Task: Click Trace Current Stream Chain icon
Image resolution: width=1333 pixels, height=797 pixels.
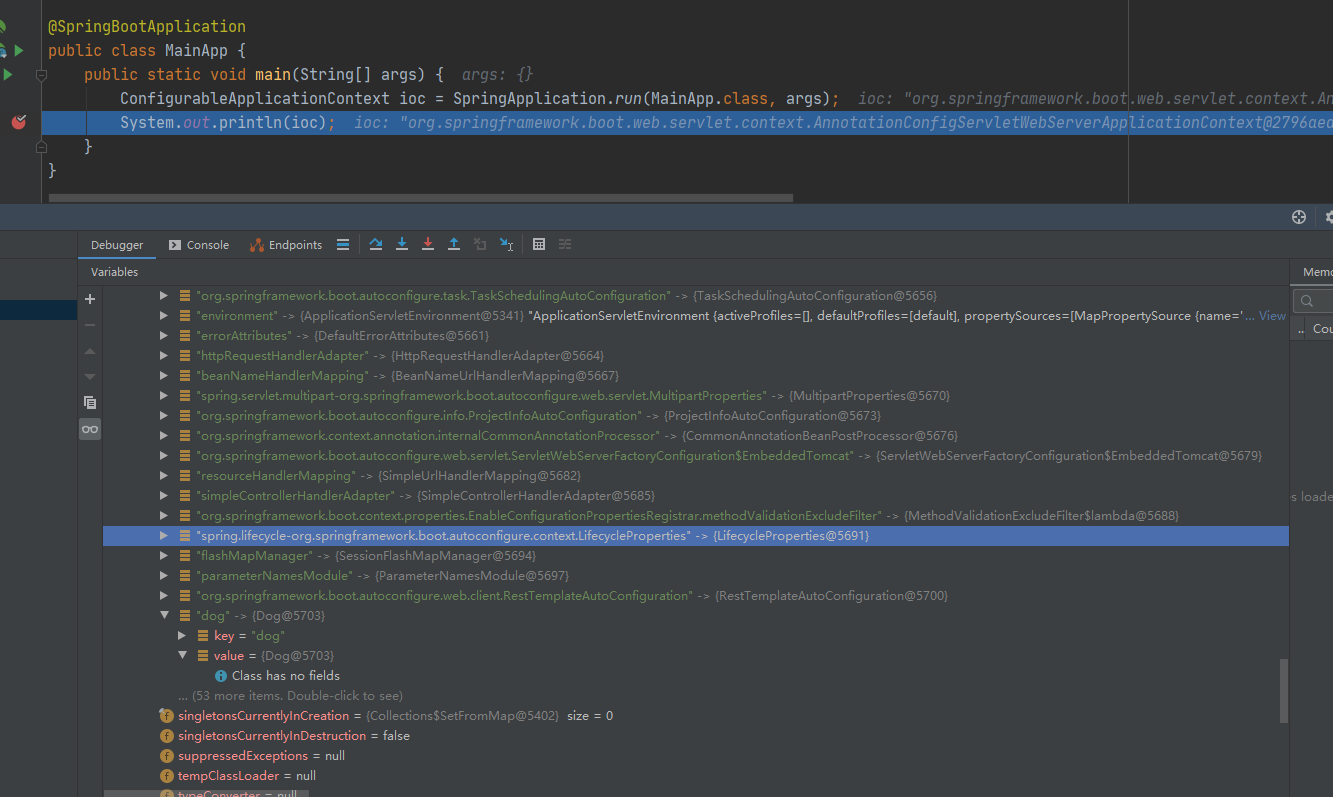Action: [x=565, y=244]
